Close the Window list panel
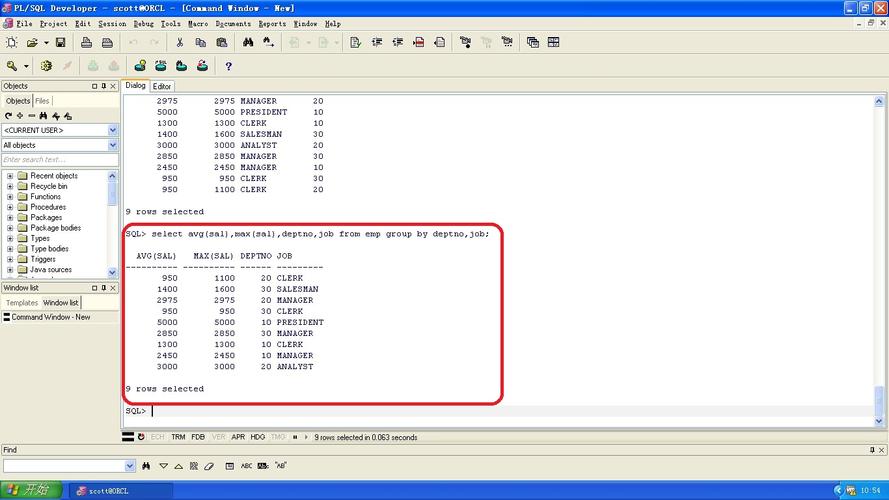Screen dimensions: 889x500 (x=113, y=288)
